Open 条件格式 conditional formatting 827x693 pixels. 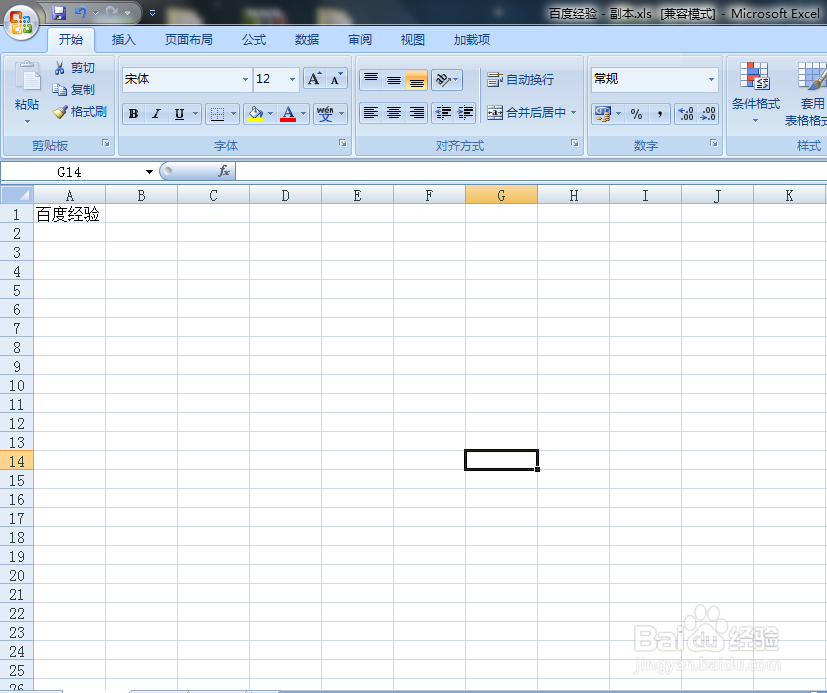755,93
